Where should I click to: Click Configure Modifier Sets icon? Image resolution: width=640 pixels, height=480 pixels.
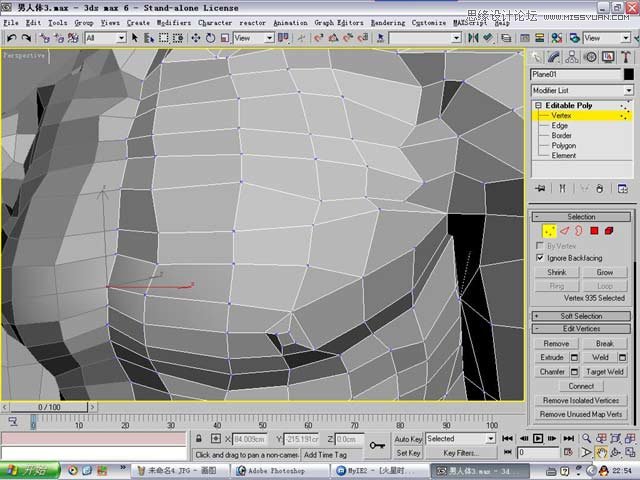[x=622, y=188]
